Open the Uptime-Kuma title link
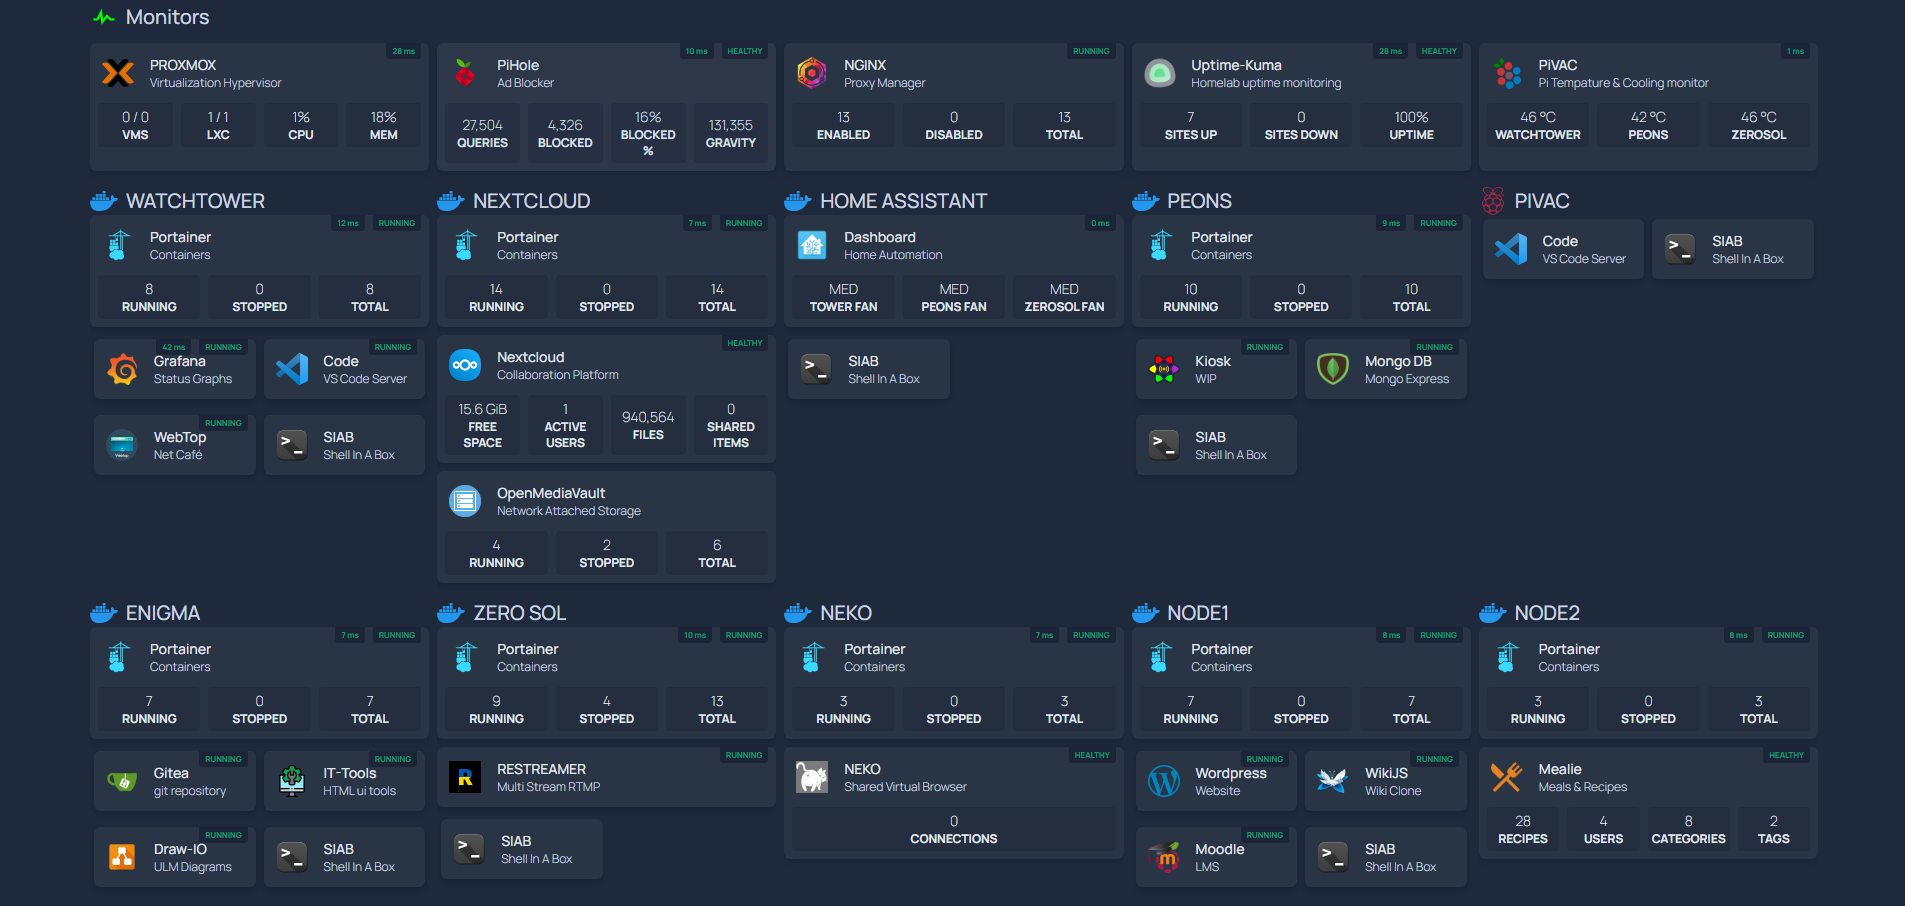1905x906 pixels. click(x=1236, y=65)
